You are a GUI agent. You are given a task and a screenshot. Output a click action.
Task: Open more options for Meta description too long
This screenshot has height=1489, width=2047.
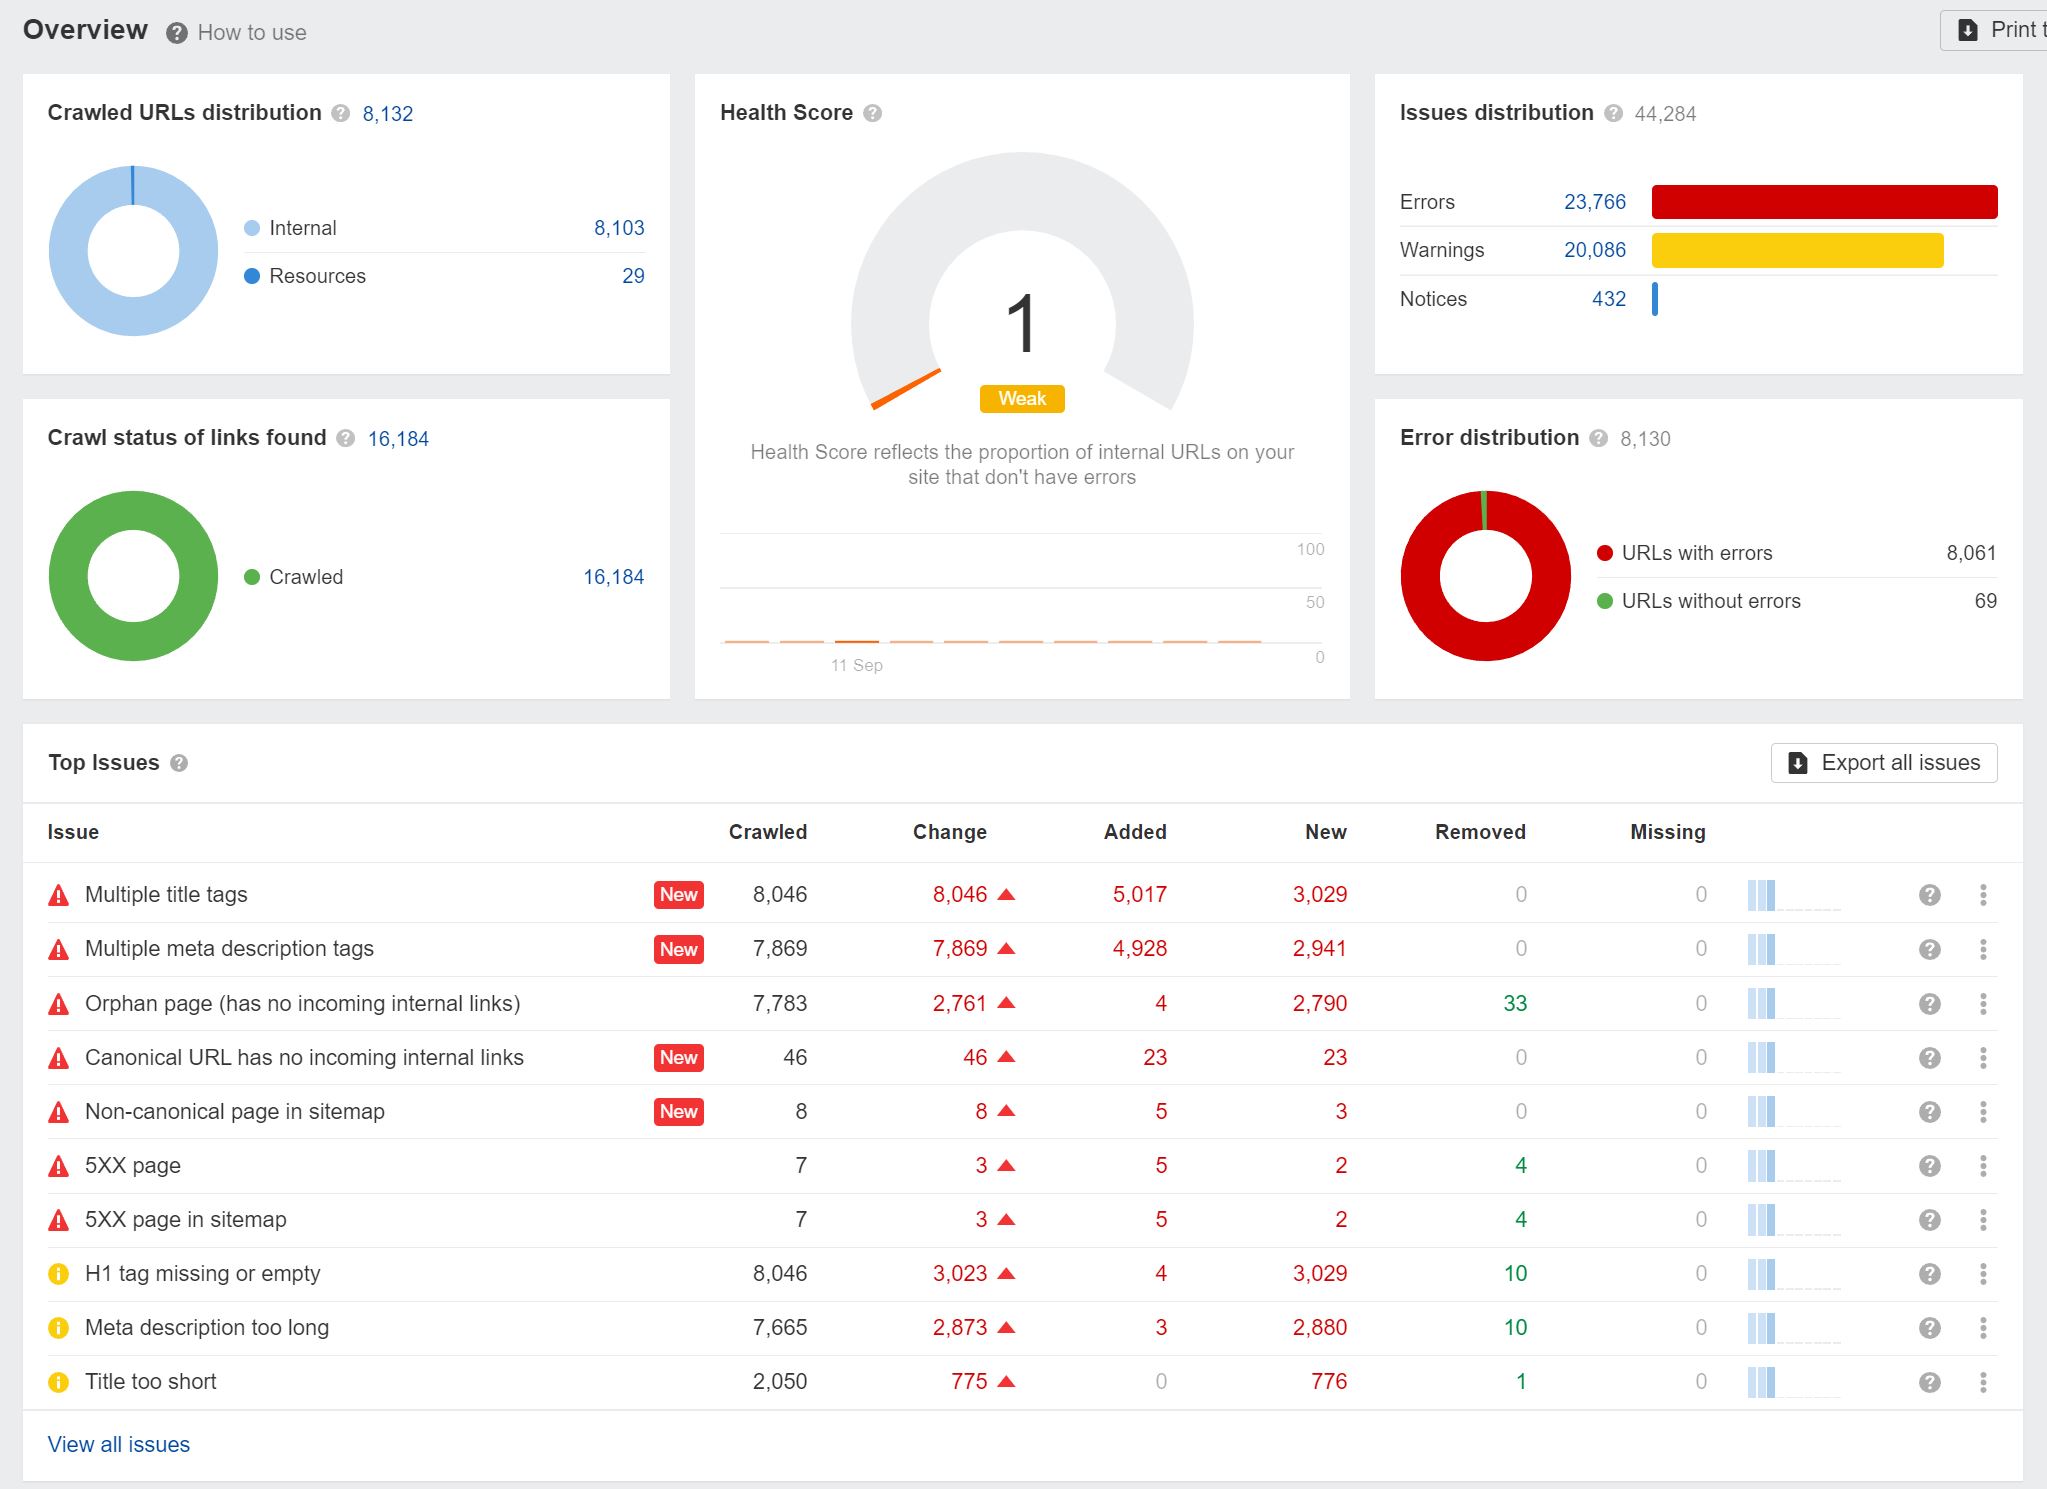pos(1983,1328)
